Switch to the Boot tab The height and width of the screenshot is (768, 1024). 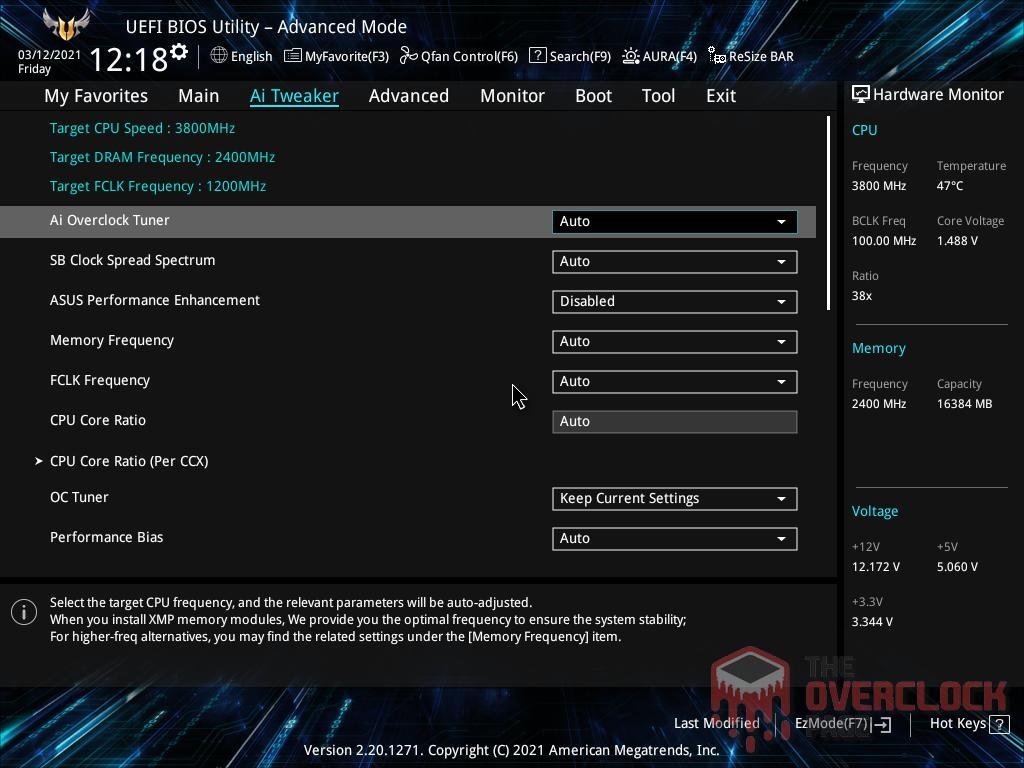coord(593,95)
